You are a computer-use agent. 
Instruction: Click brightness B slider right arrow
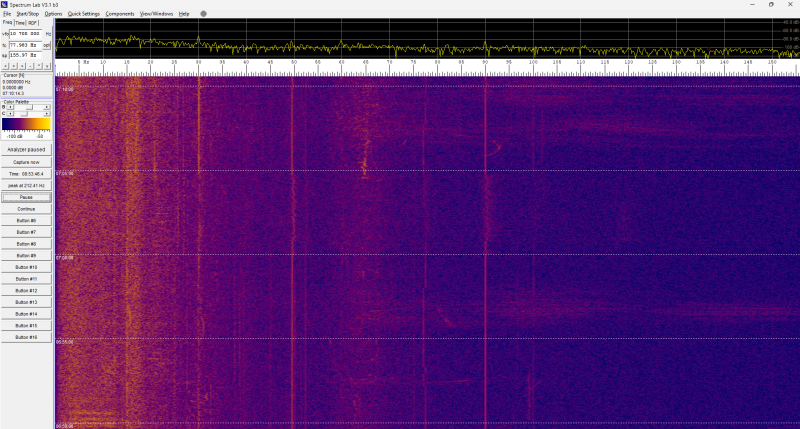[x=46, y=107]
